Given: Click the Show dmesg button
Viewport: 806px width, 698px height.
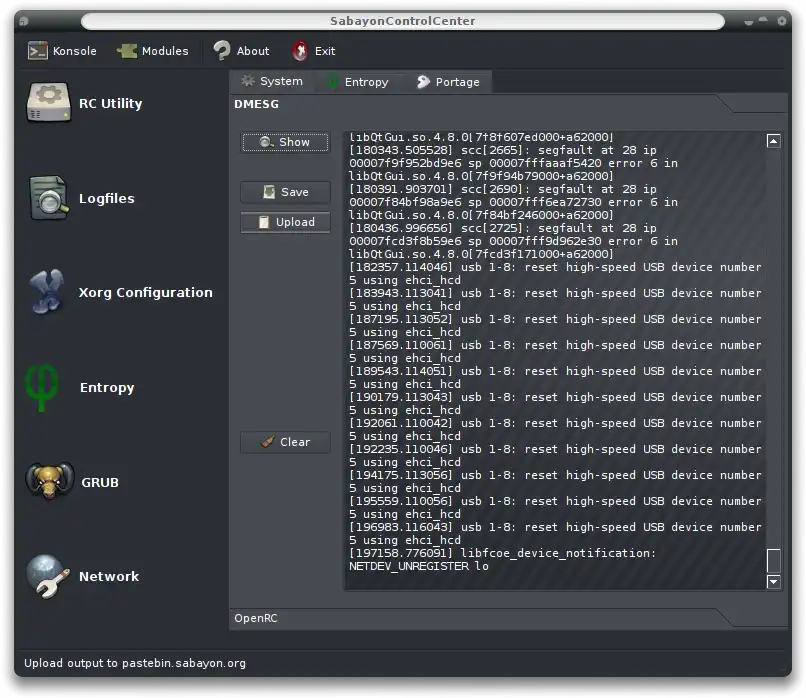Looking at the screenshot, I should pyautogui.click(x=285, y=142).
